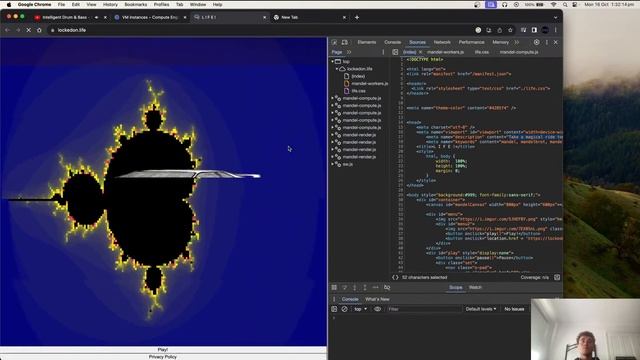Viewport: 640px width, 360px height.
Task: Click the Chrome back navigation arrow
Action: (8, 30)
